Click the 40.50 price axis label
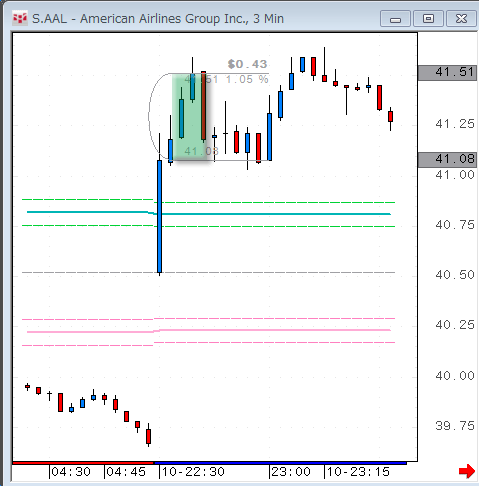479x486 pixels. pos(455,275)
